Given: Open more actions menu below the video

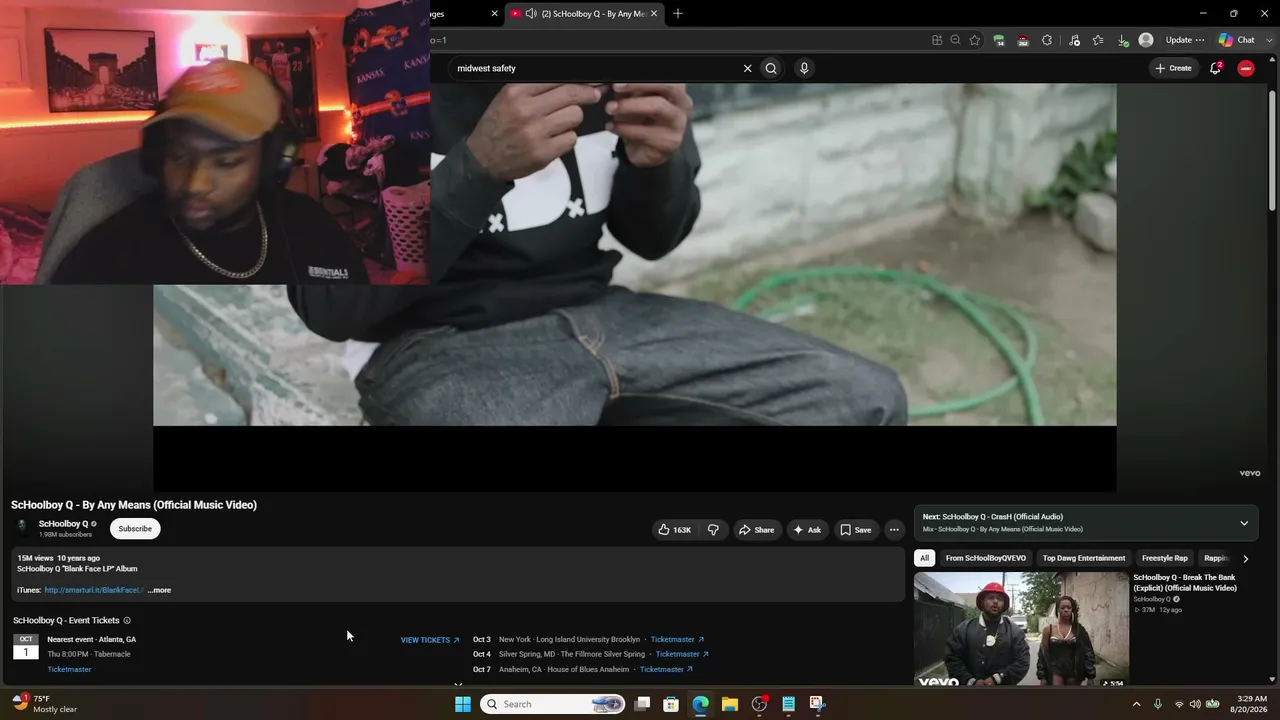Looking at the screenshot, I should 894,530.
